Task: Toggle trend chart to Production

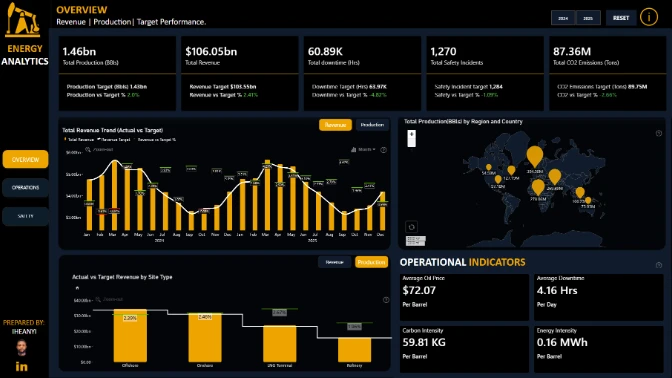Action: click(372, 125)
